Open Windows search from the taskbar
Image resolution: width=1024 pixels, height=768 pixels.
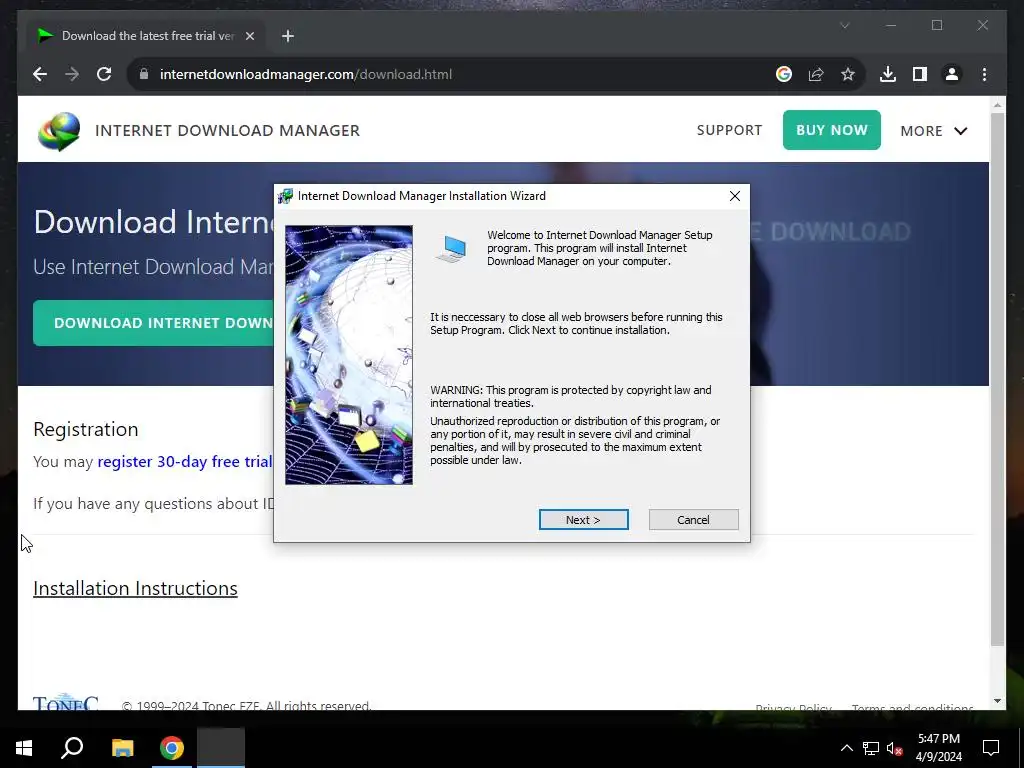pyautogui.click(x=72, y=748)
